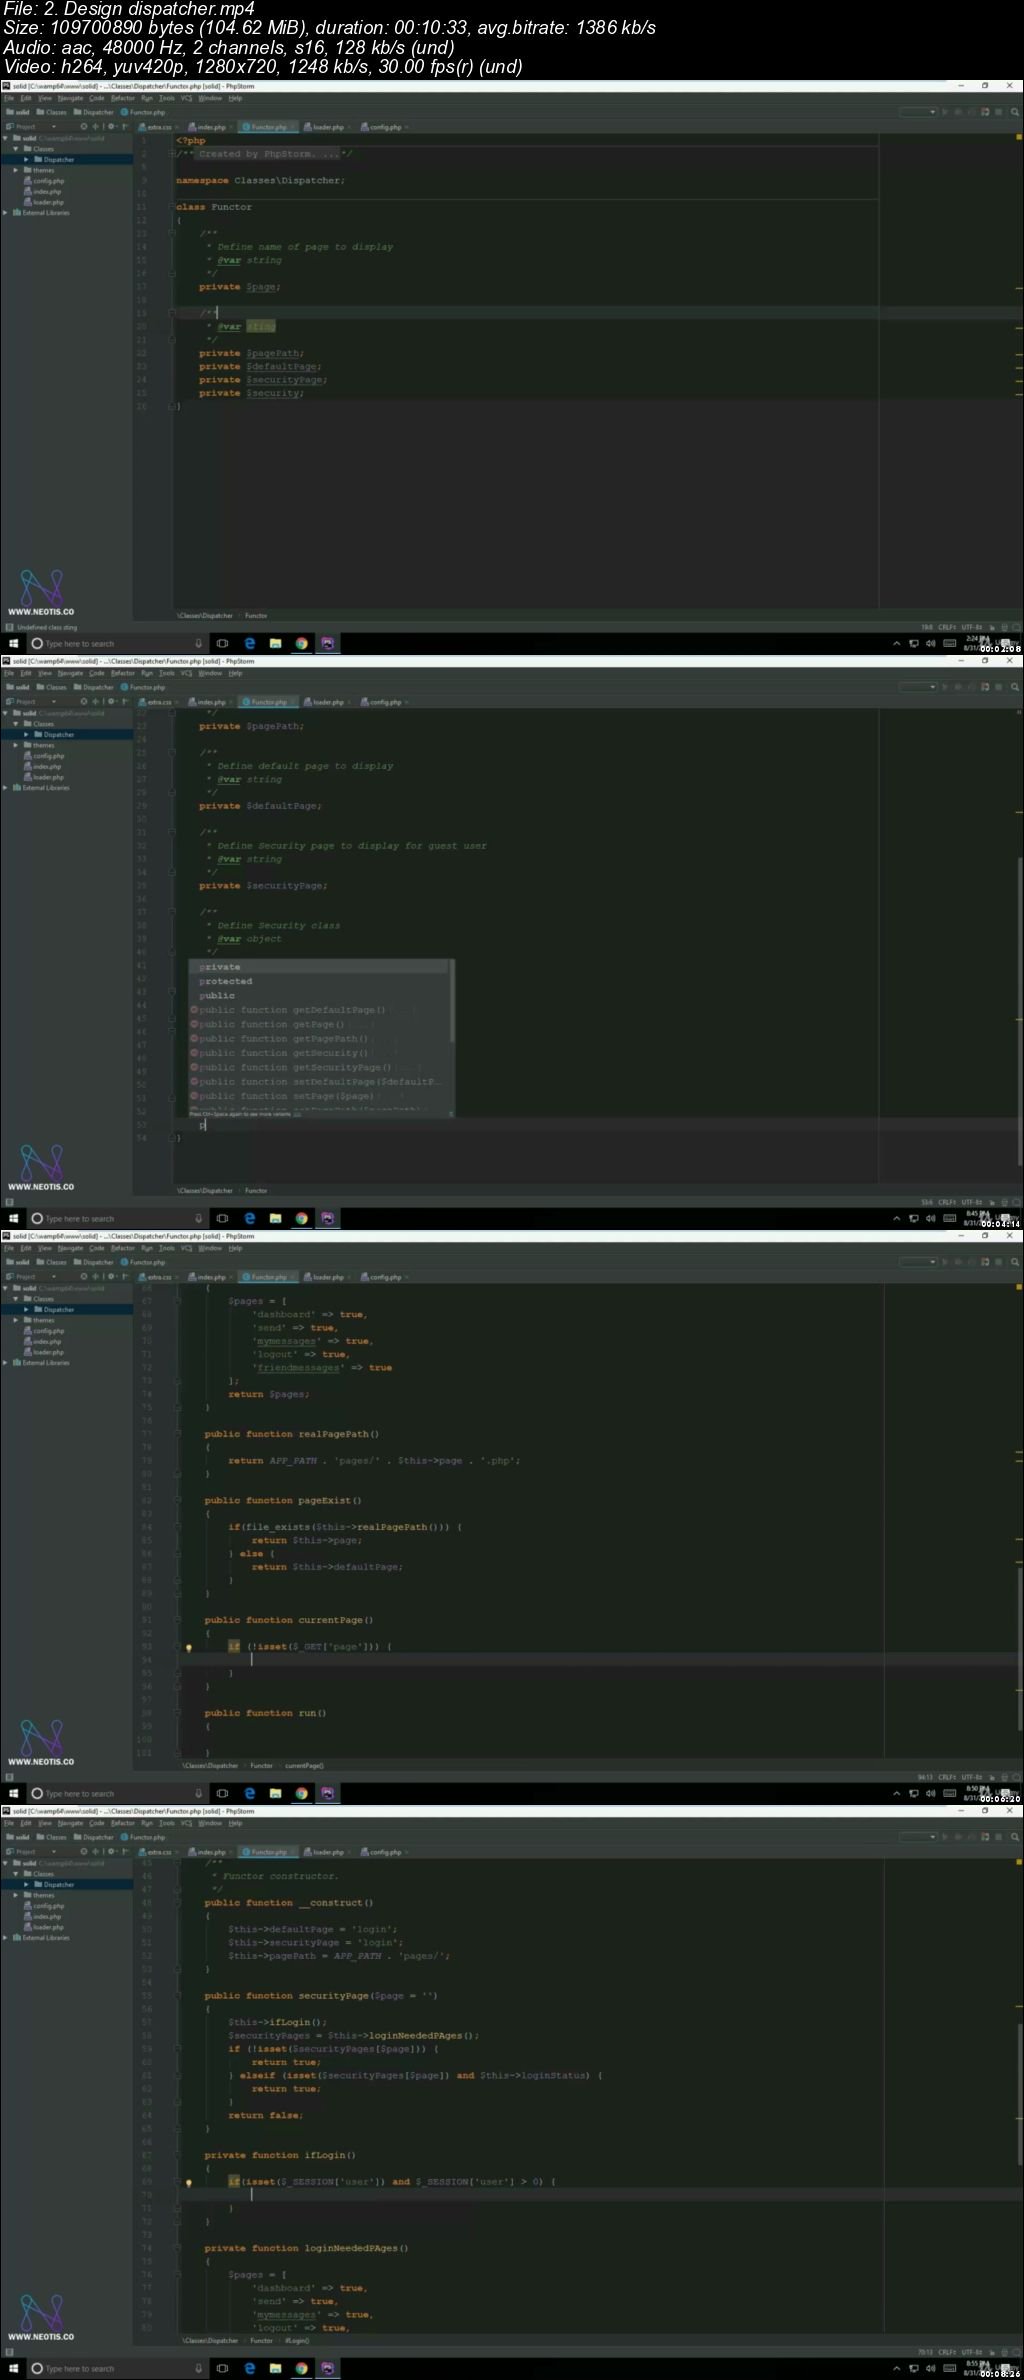
Task: Open File Explorer from the 00:02:08 frame taskbar
Action: (x=275, y=644)
